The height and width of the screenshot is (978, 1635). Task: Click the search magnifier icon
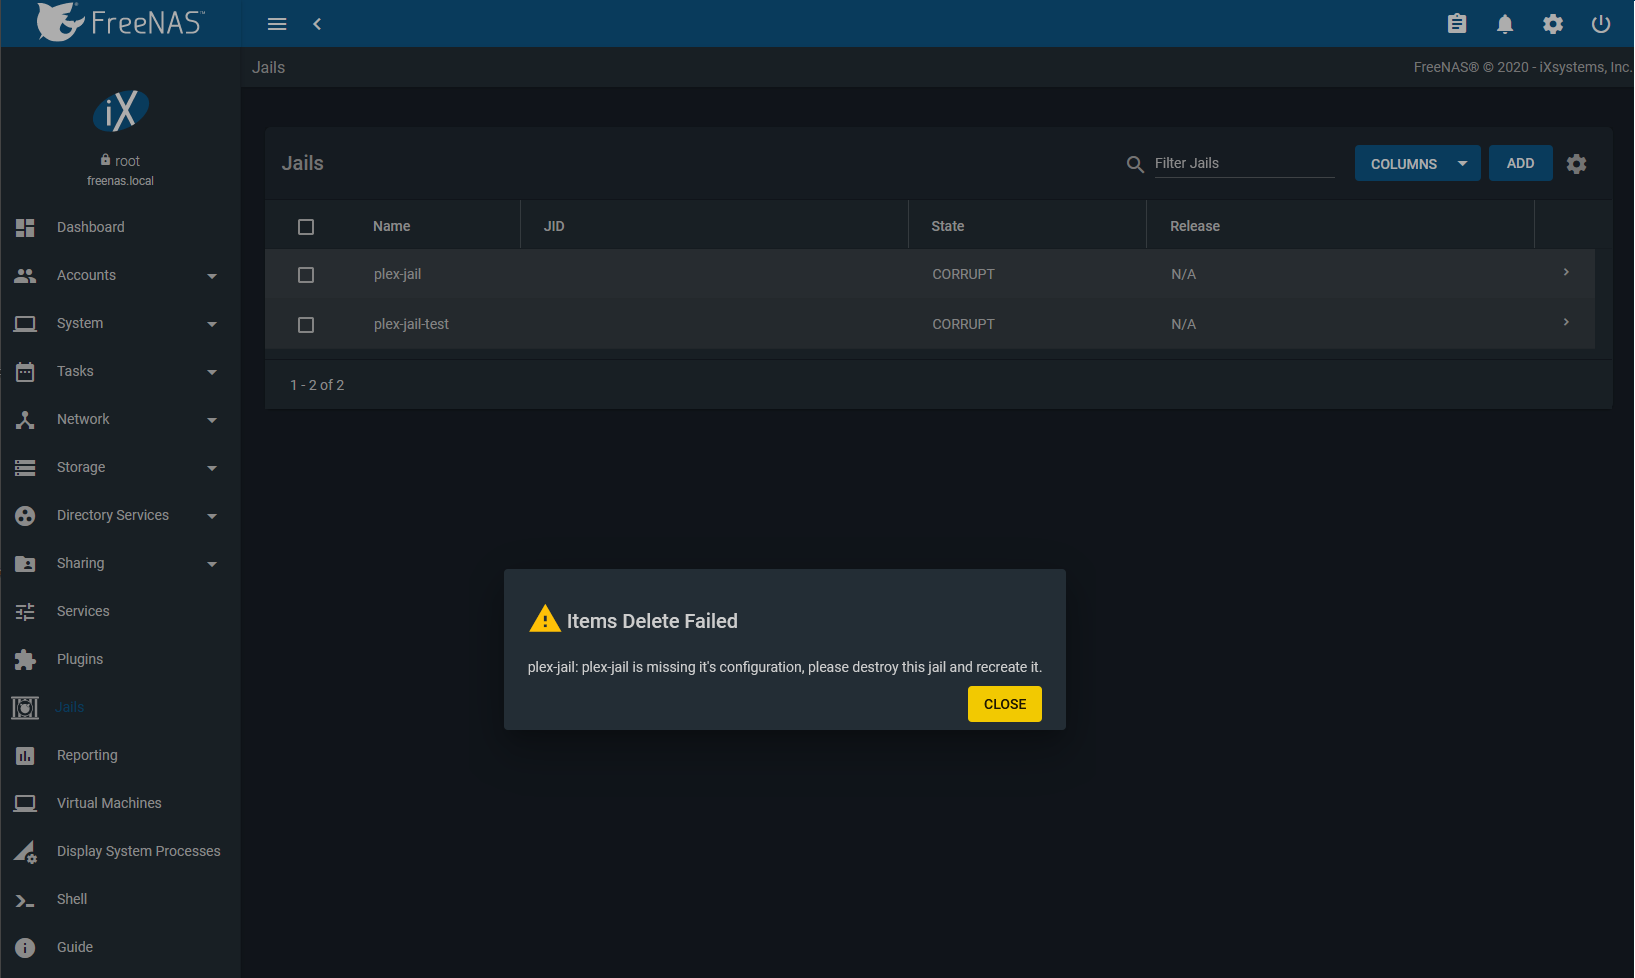click(1135, 164)
